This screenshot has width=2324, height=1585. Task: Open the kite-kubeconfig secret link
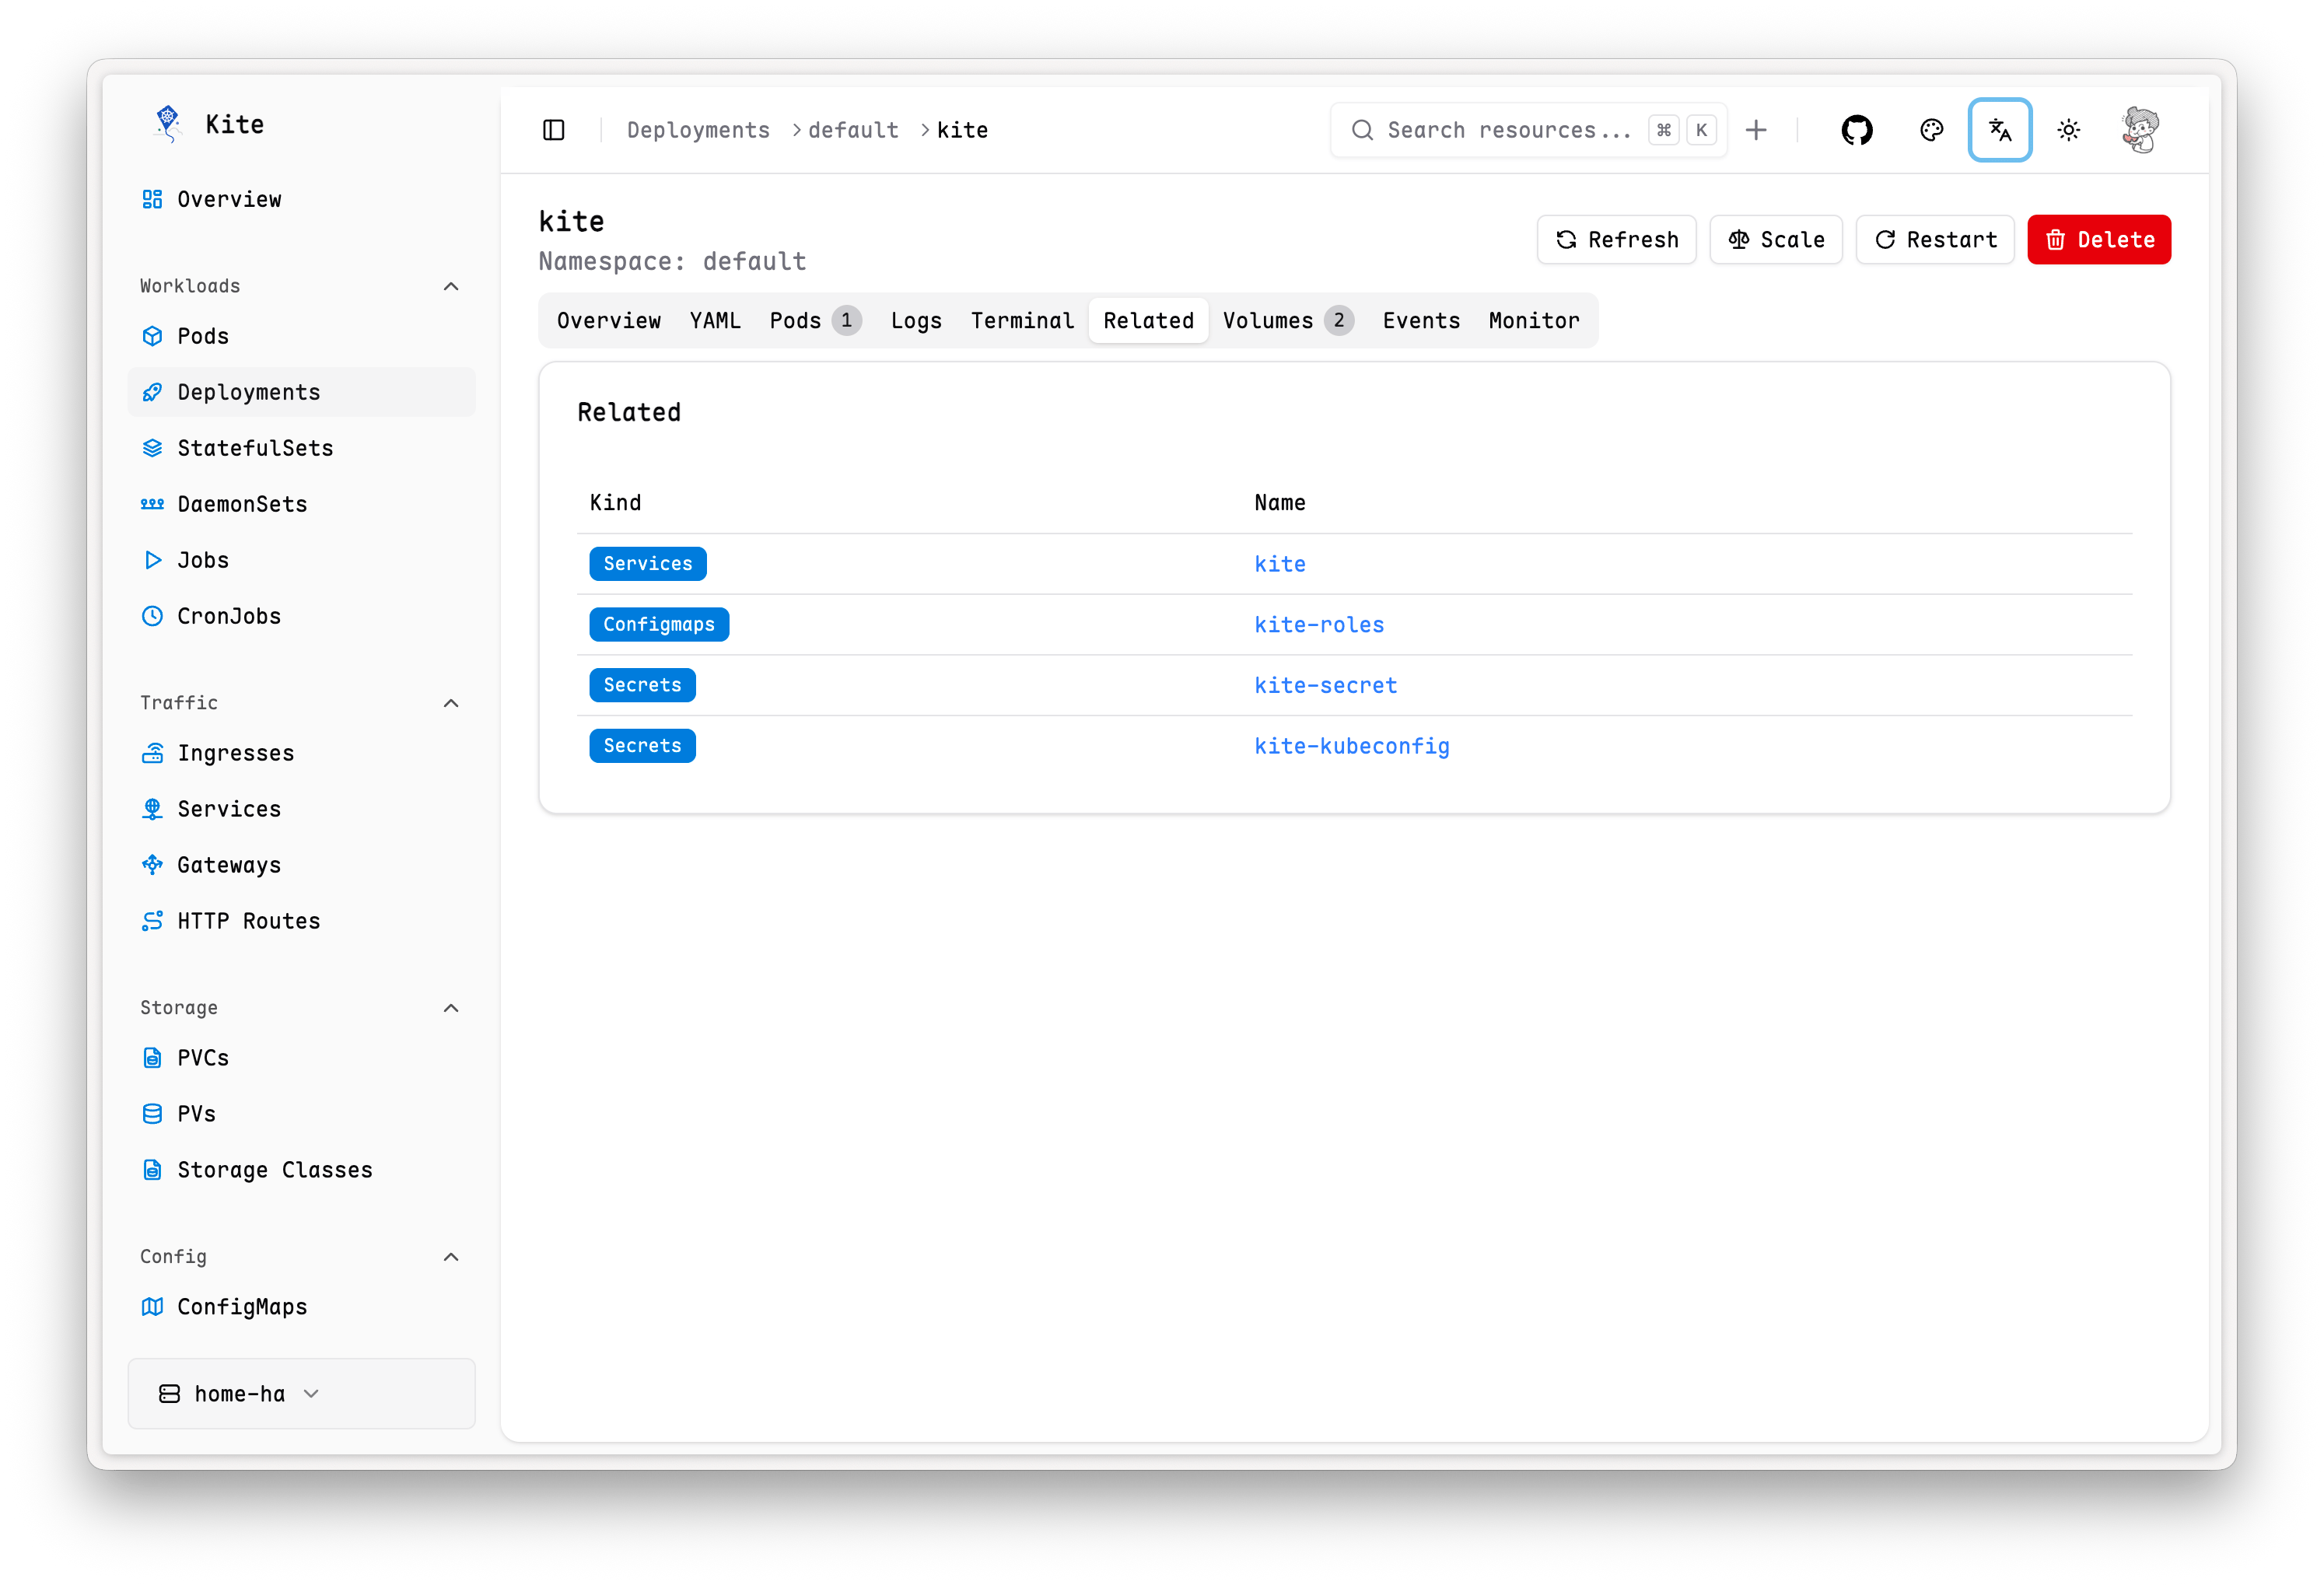click(x=1351, y=746)
